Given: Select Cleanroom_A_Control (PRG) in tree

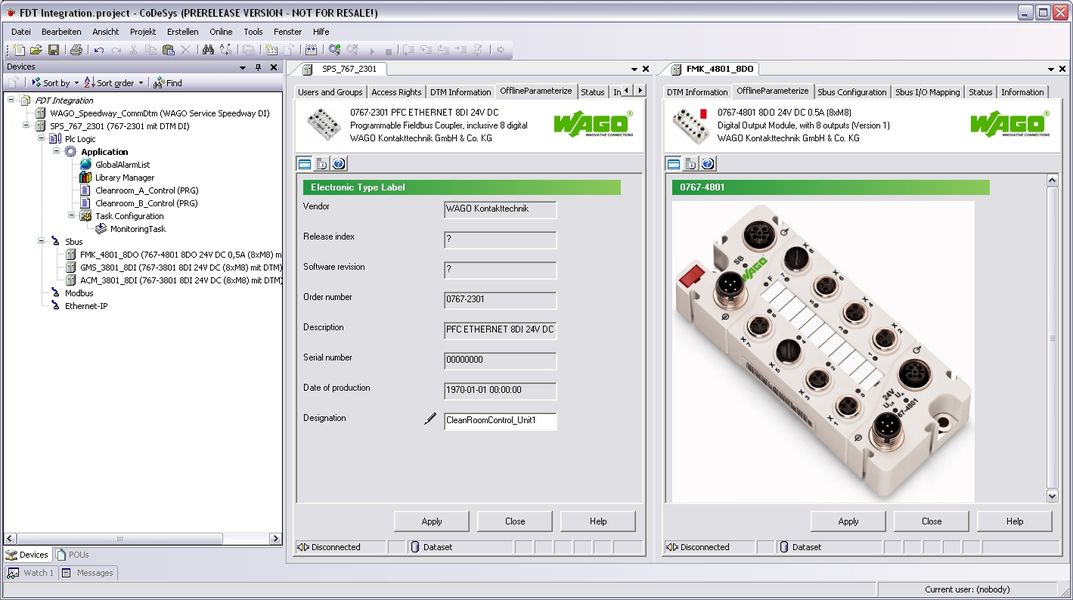Looking at the screenshot, I should point(146,190).
